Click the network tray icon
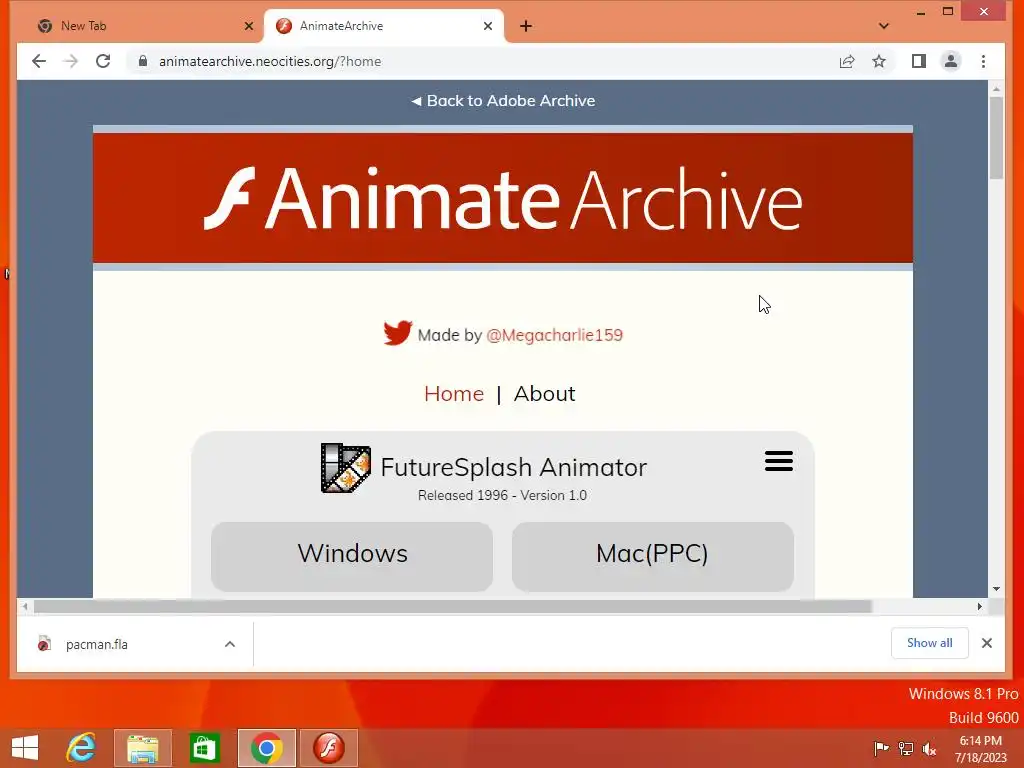The width and height of the screenshot is (1024, 768). [906, 748]
